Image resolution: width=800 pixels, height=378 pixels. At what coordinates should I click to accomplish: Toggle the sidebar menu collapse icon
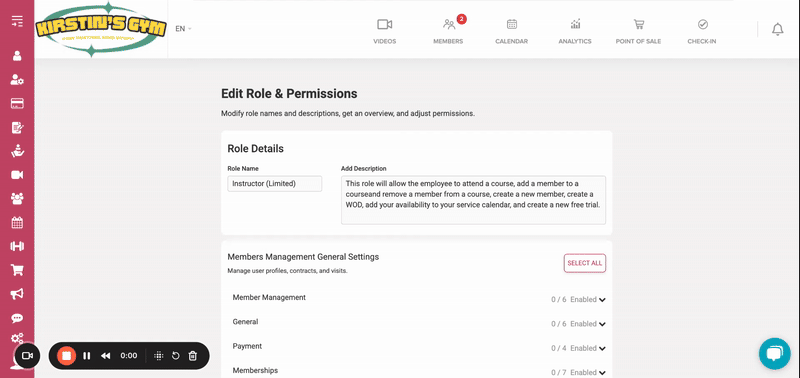(x=17, y=21)
